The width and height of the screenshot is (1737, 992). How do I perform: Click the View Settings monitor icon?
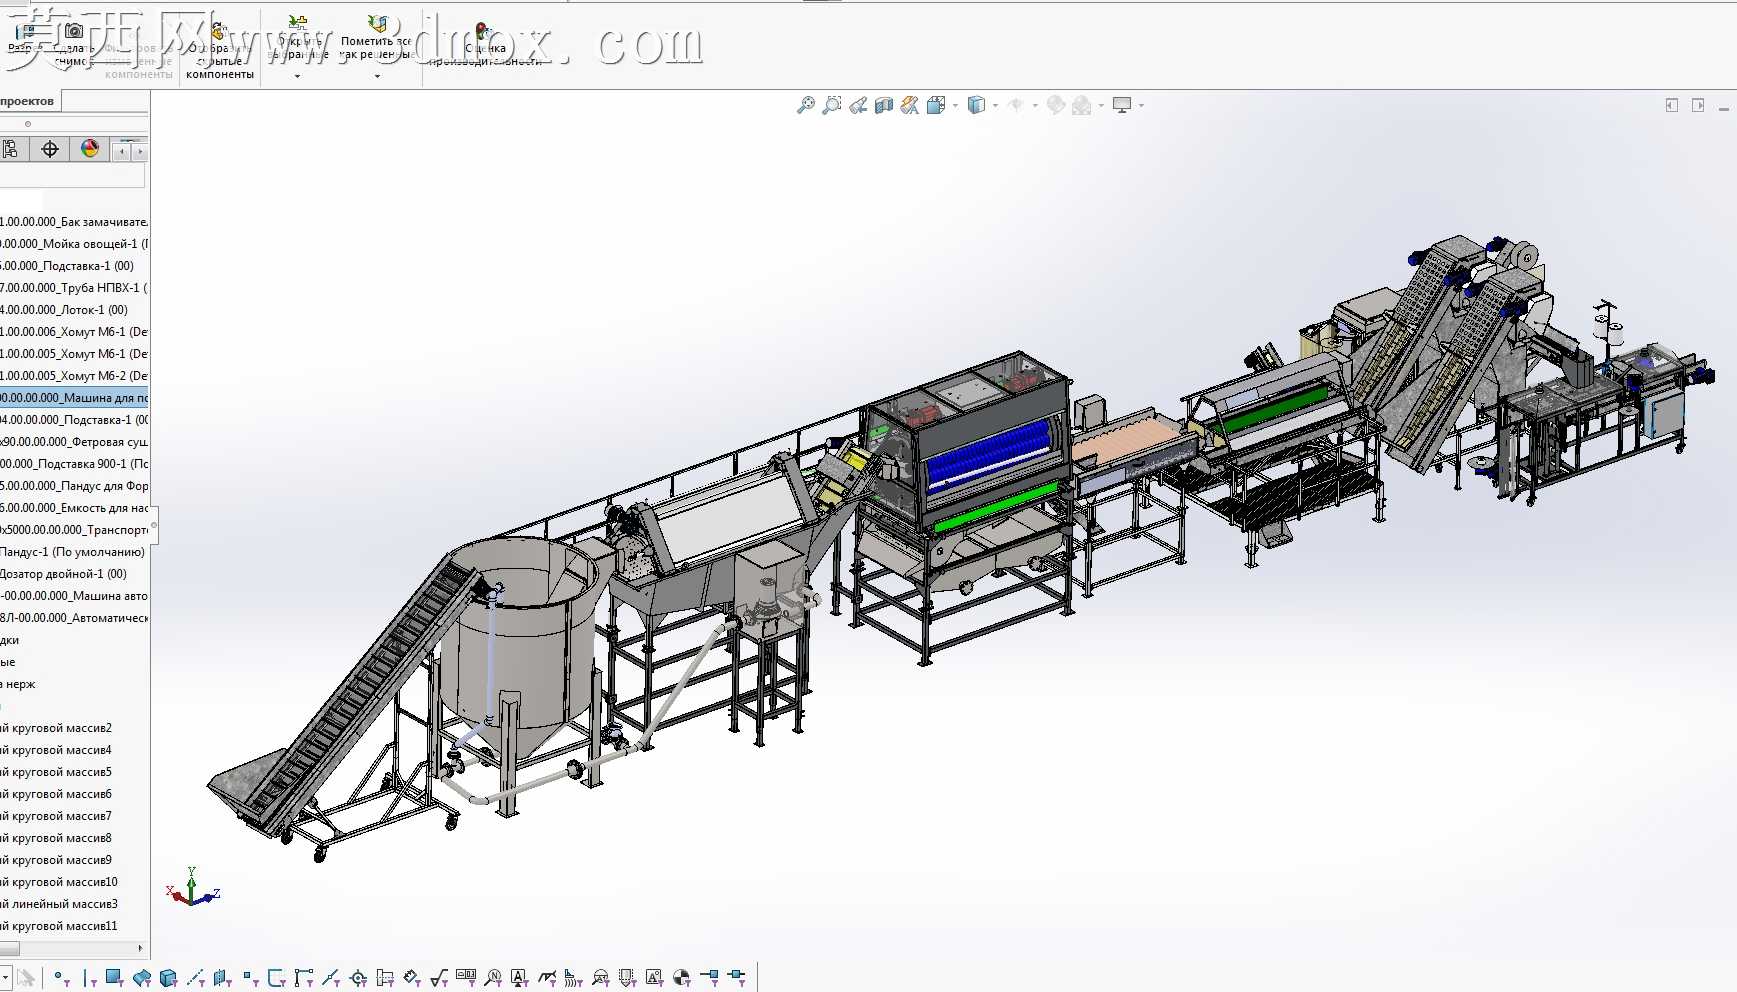click(x=1122, y=105)
